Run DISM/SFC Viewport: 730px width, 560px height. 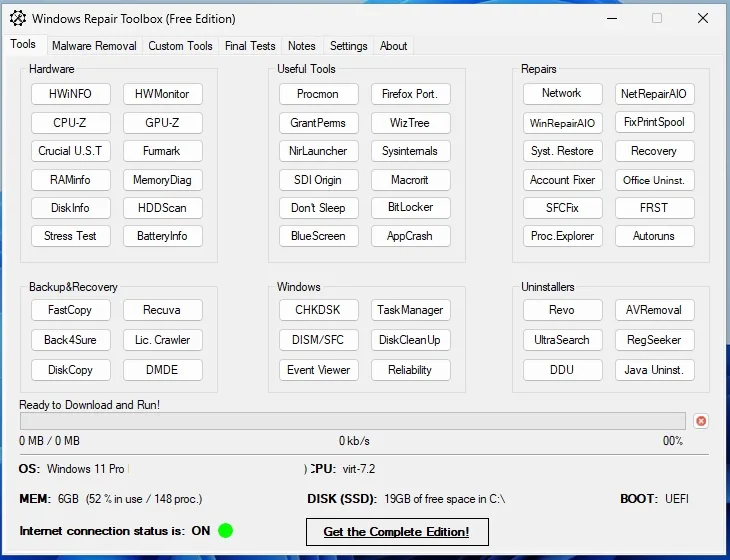pyautogui.click(x=319, y=340)
